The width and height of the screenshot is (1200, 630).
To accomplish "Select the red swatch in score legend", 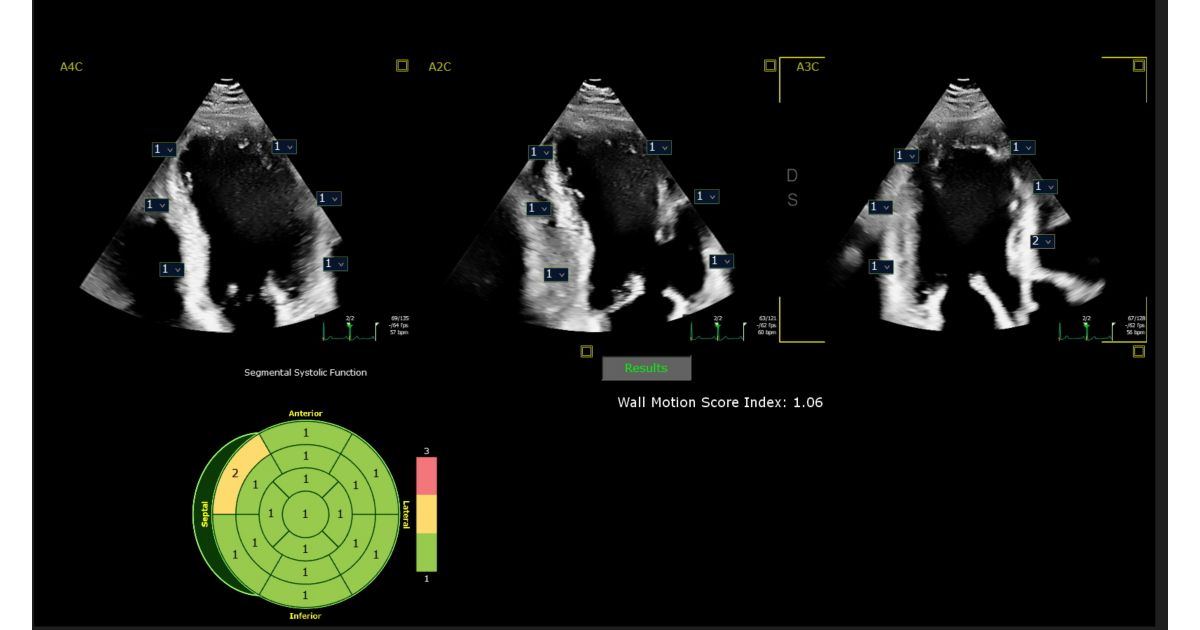I will pos(427,475).
